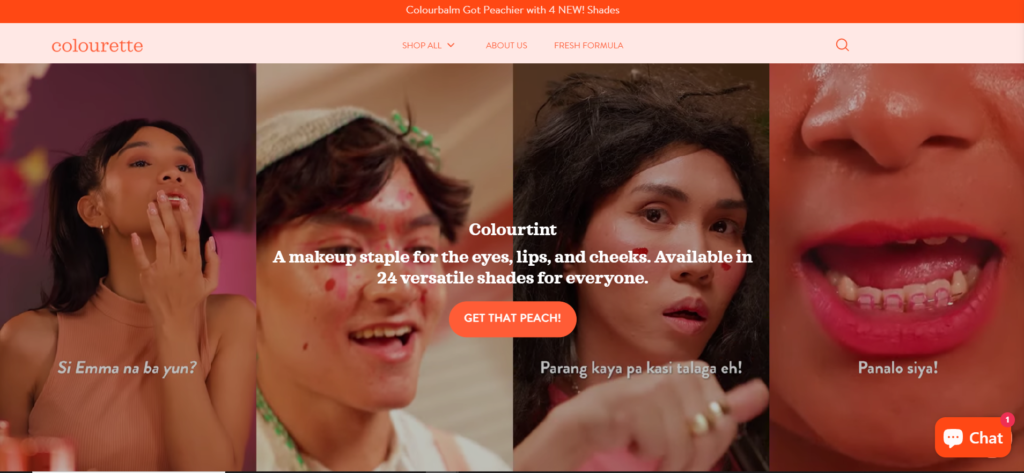Open search with the magnifier icon
The image size is (1024, 473).
[842, 45]
